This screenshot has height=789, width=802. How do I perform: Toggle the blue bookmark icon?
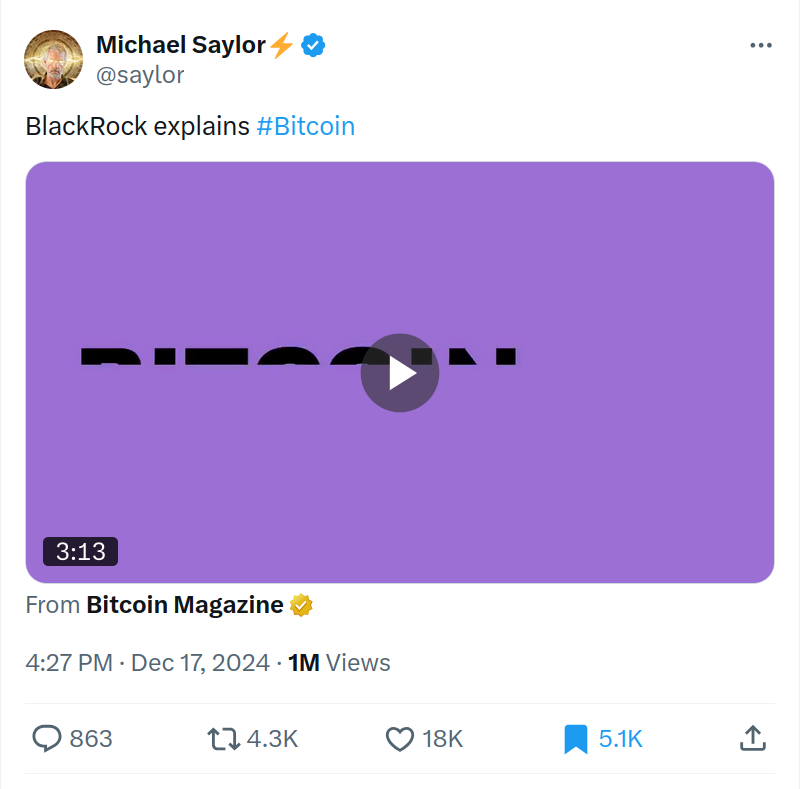575,739
